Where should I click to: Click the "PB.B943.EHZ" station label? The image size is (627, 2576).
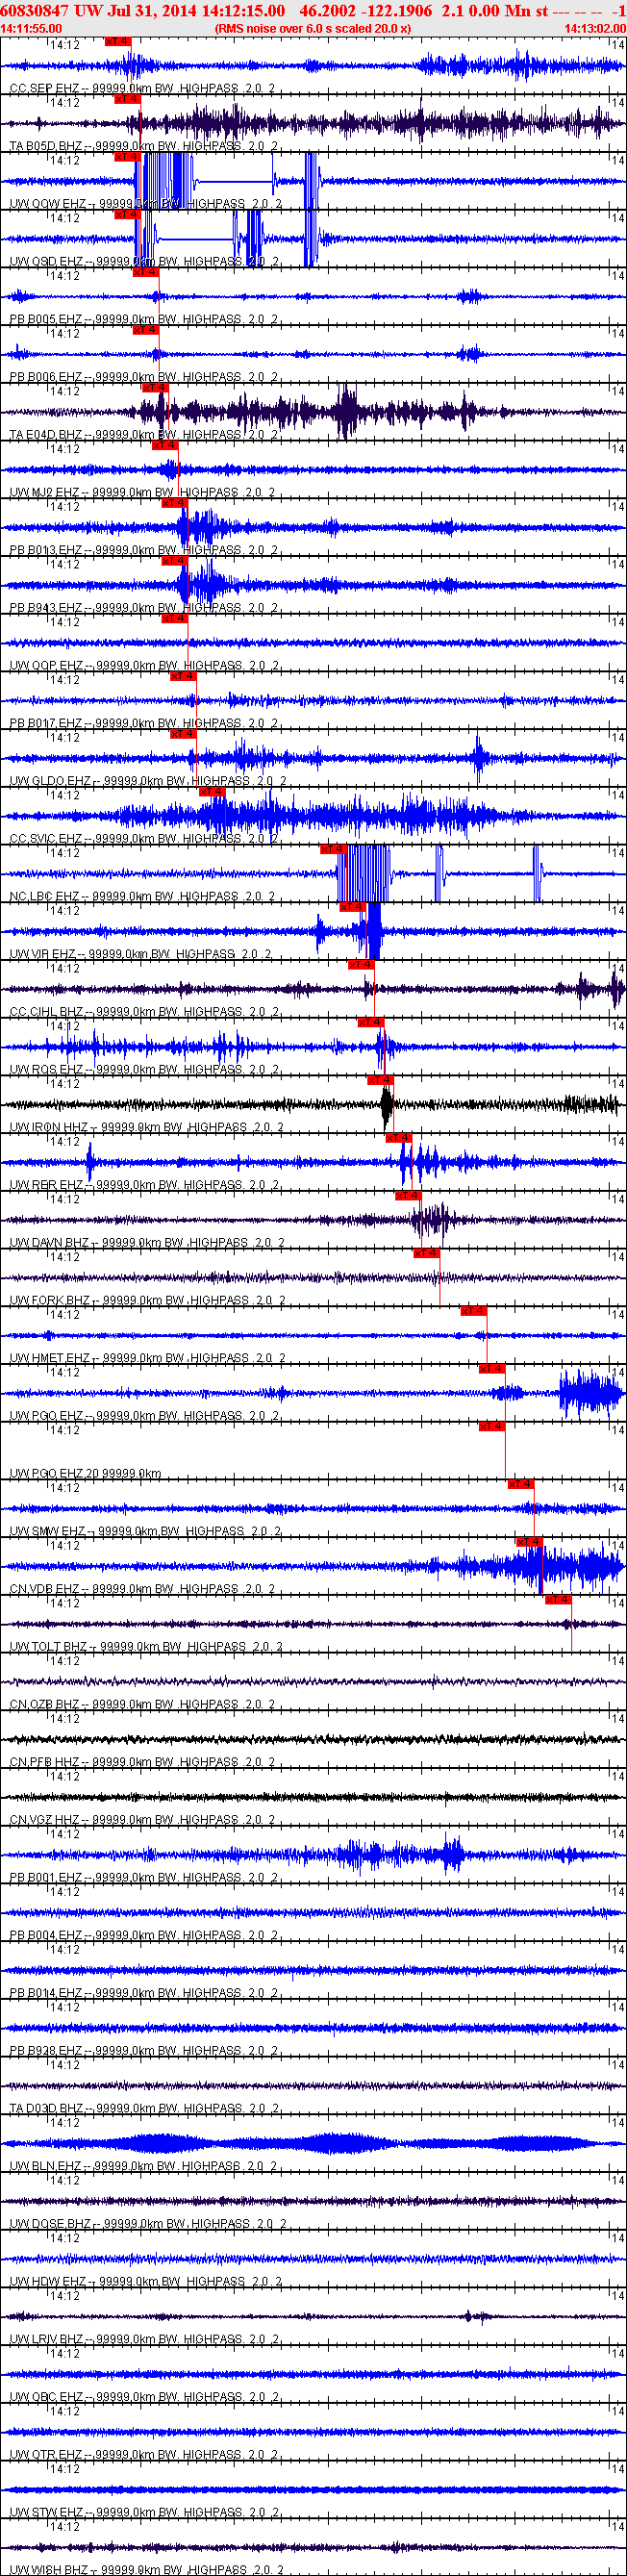[46, 608]
